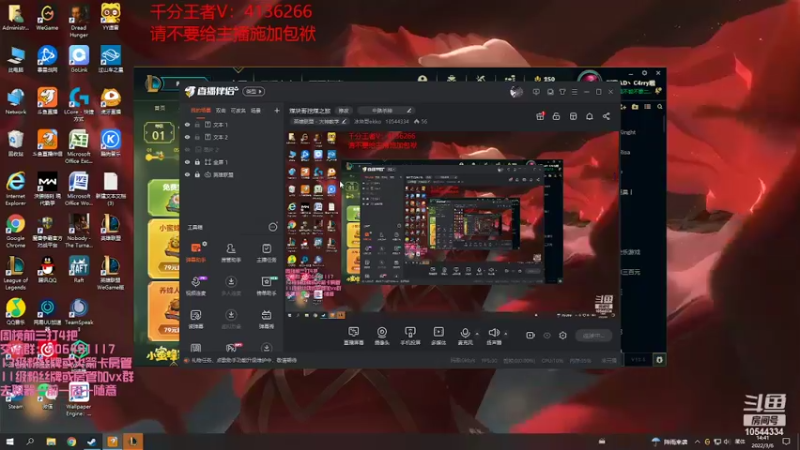Toggle lock on 文本 2 layer
This screenshot has width=800, height=450.
pyautogui.click(x=197, y=137)
